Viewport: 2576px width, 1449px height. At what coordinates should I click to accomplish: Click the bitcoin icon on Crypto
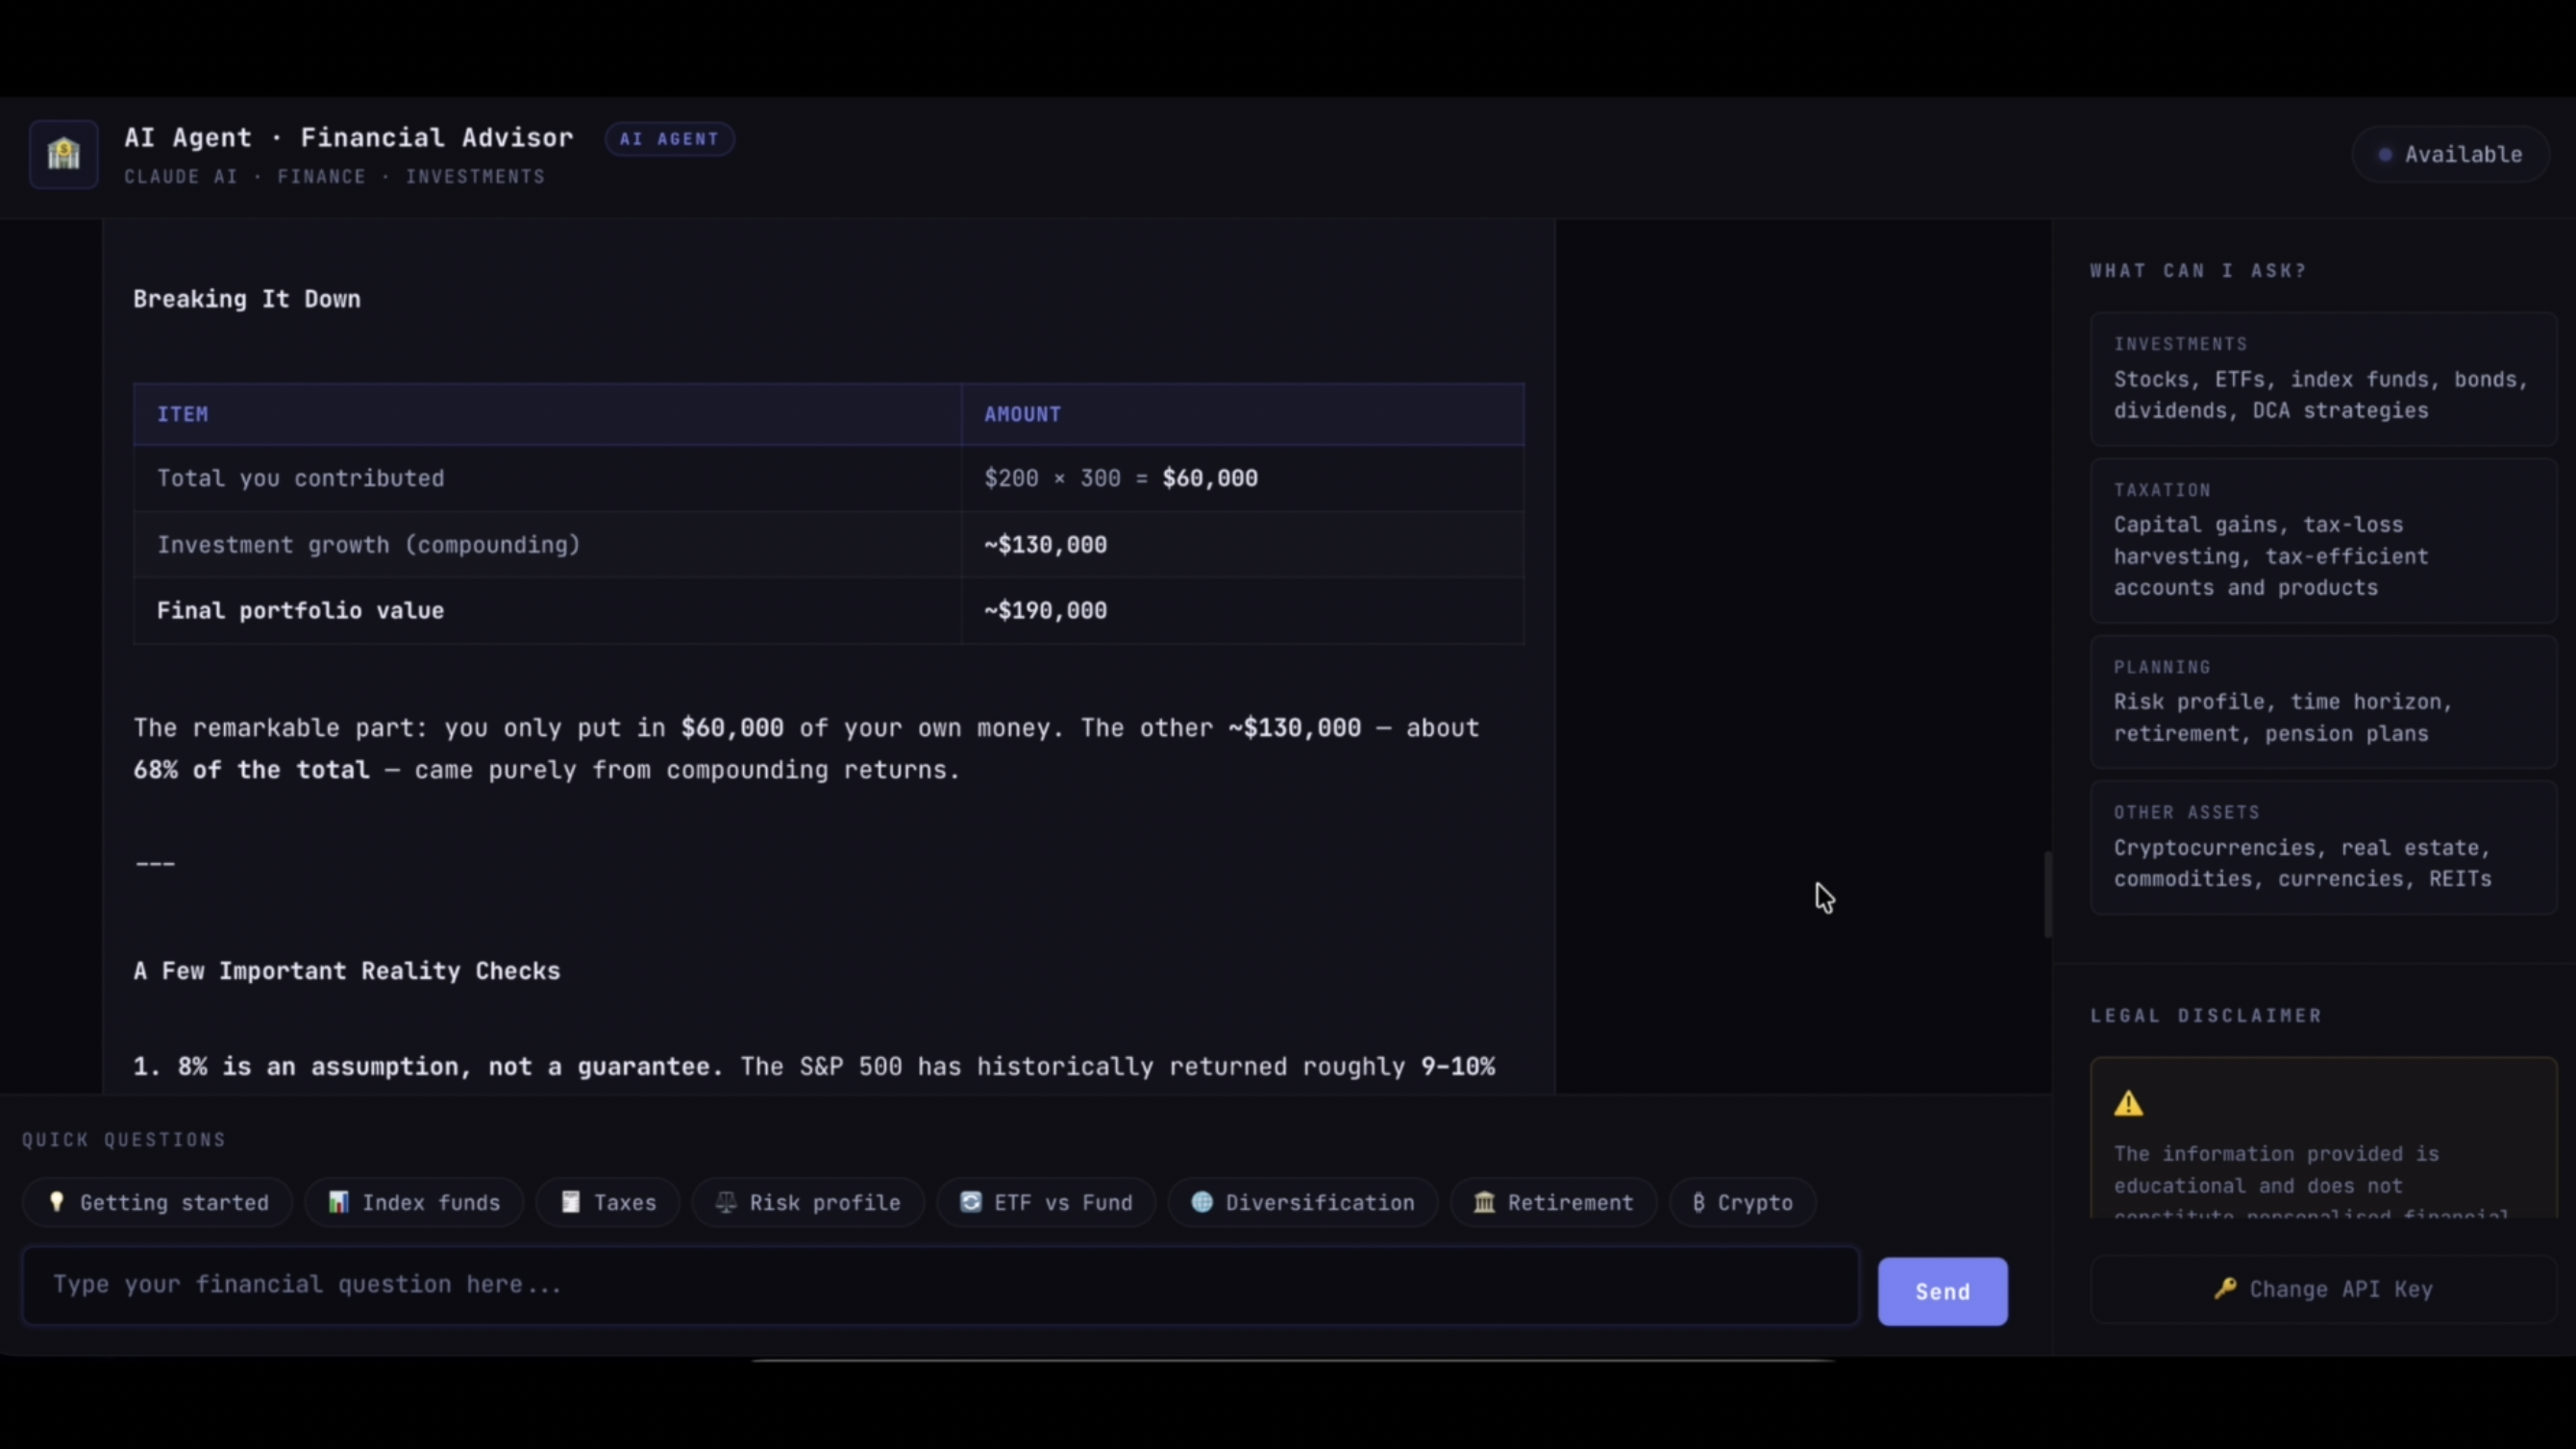pyautogui.click(x=1698, y=1202)
